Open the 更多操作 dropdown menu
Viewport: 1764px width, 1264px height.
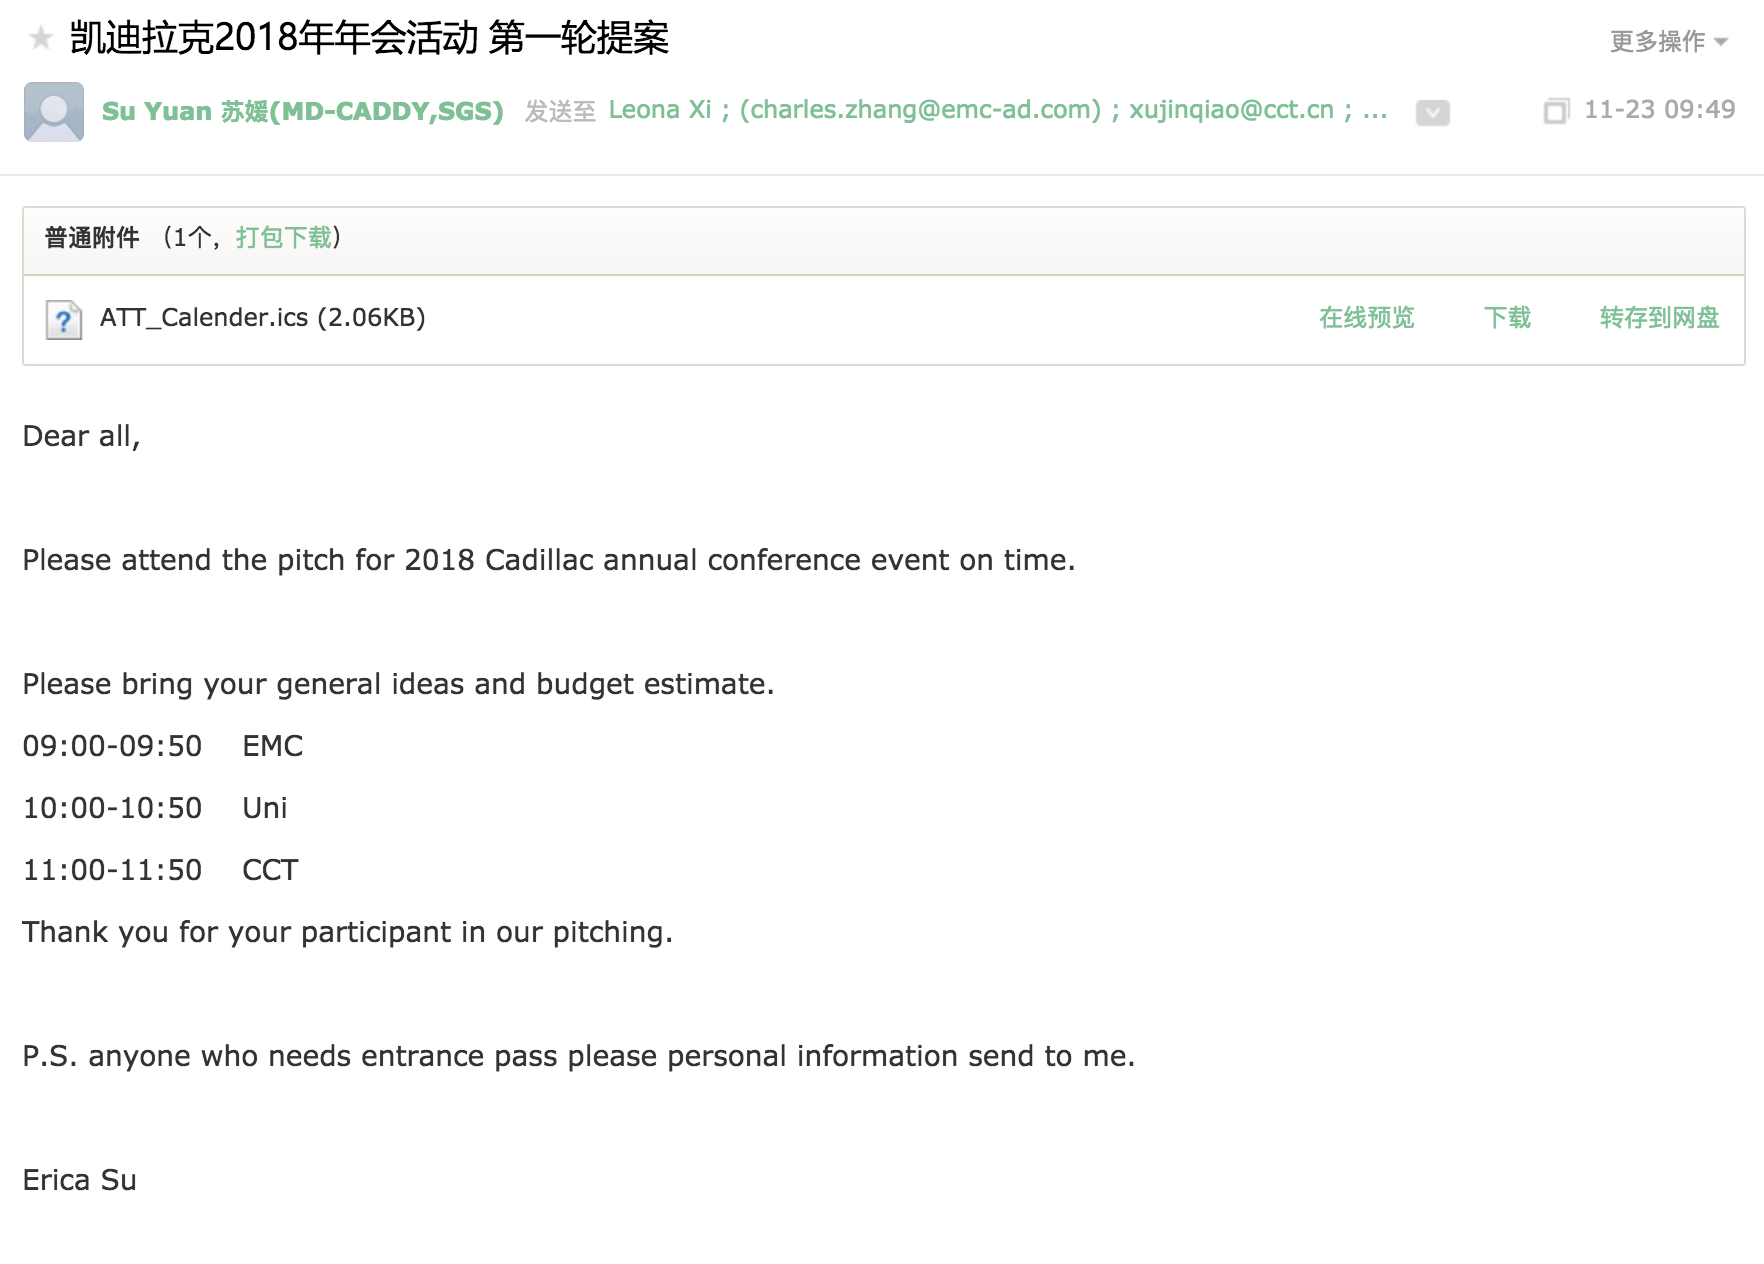click(x=1668, y=41)
